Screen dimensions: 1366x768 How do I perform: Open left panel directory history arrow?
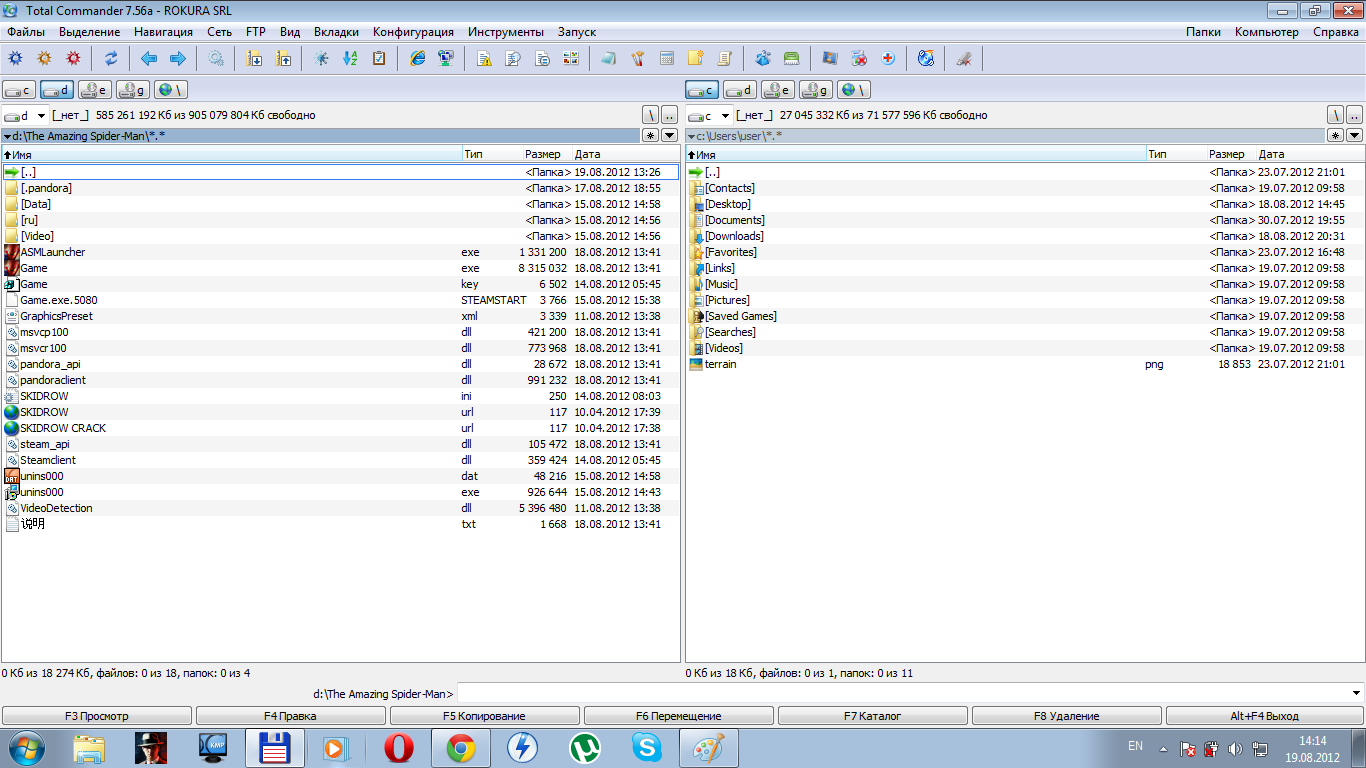point(671,135)
